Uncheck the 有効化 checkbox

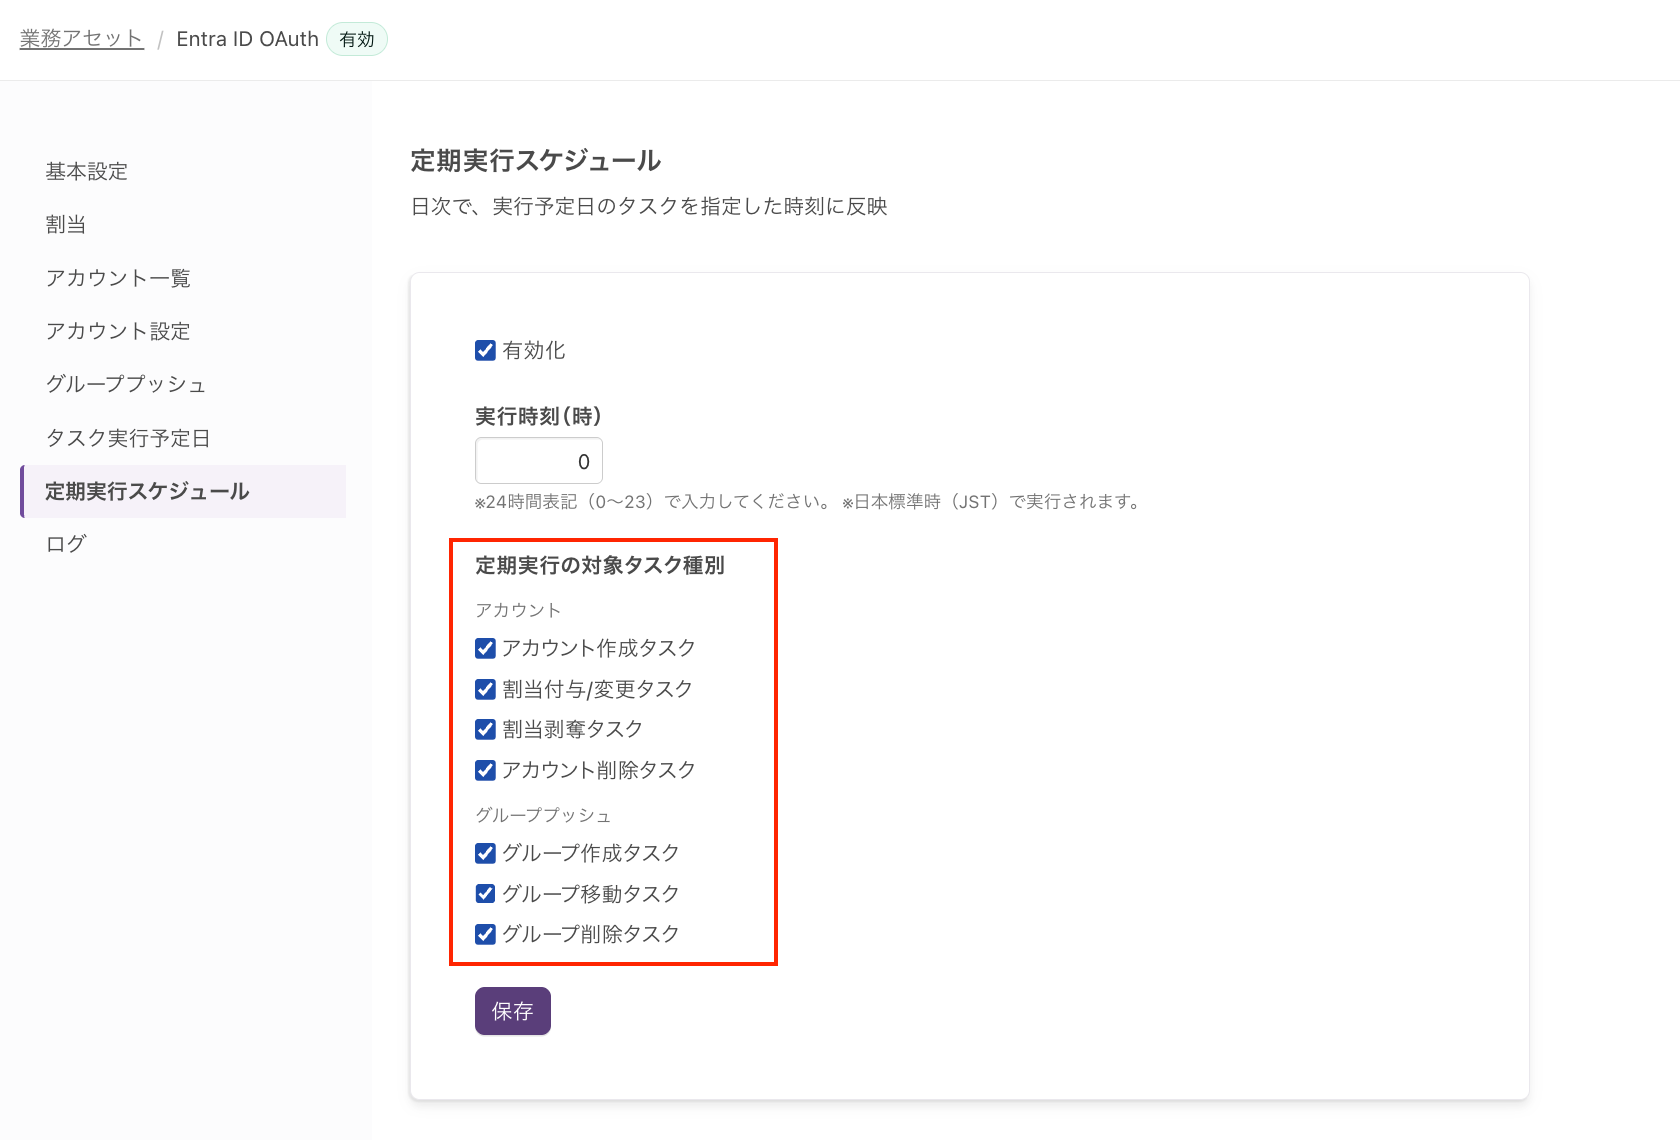[x=485, y=350]
